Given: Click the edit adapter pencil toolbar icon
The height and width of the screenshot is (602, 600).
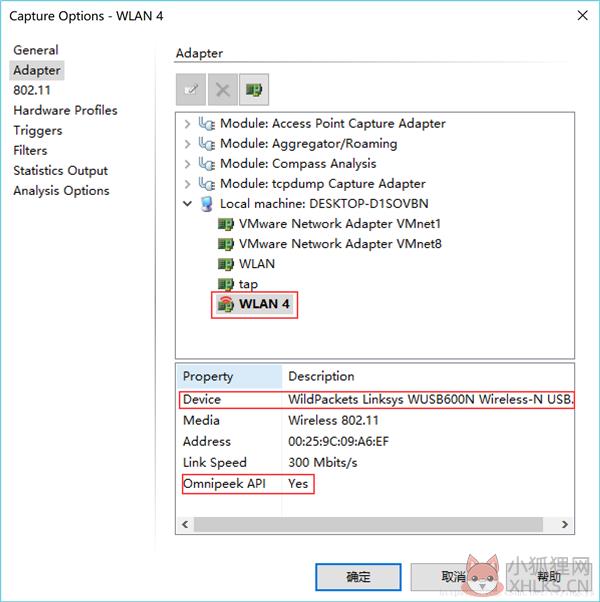Looking at the screenshot, I should coord(191,89).
